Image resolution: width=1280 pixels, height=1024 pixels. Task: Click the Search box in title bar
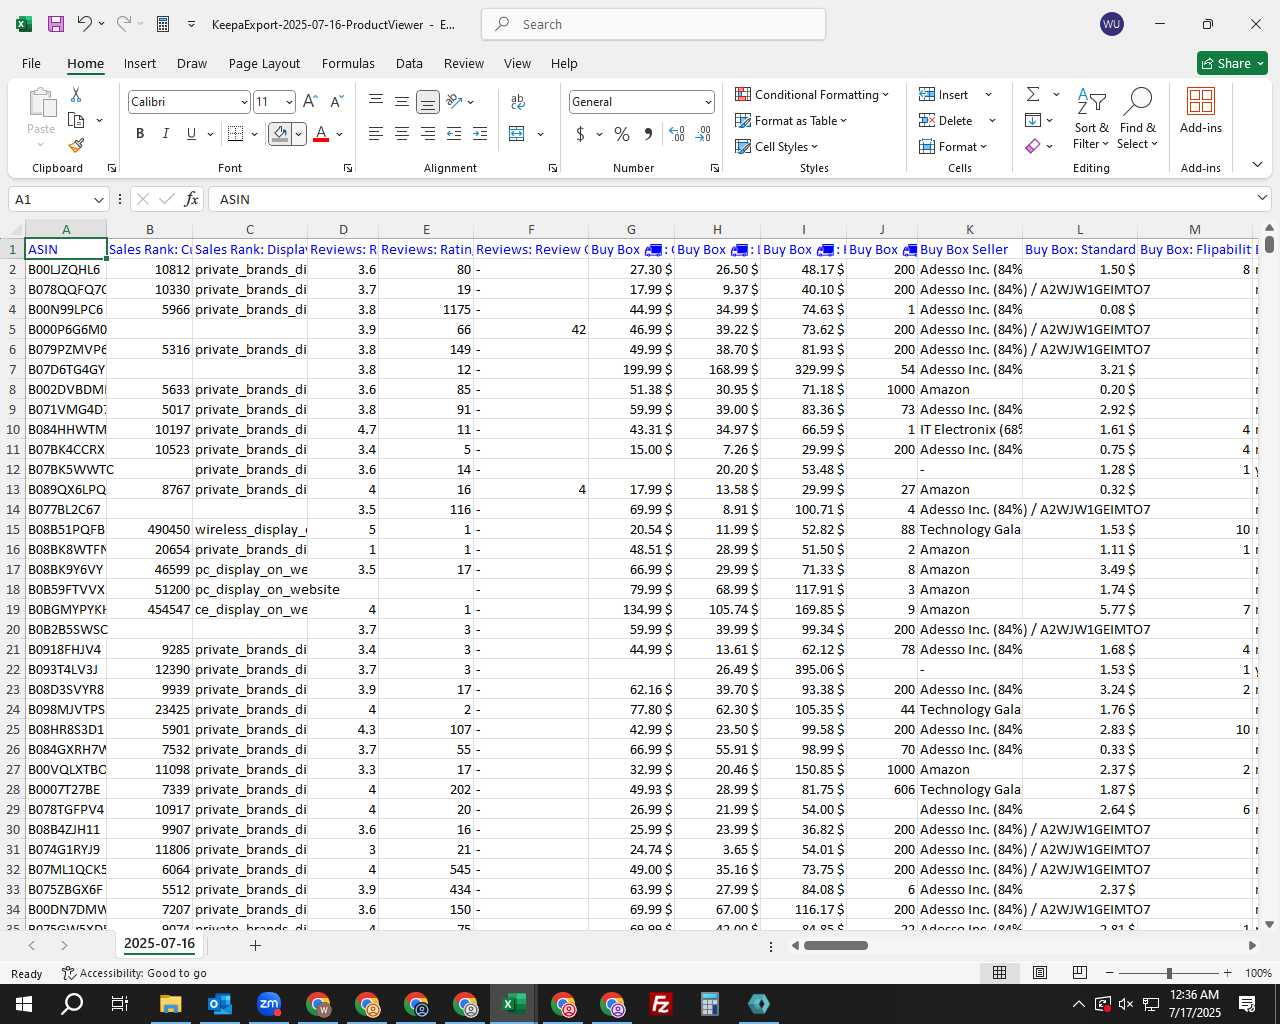(654, 24)
